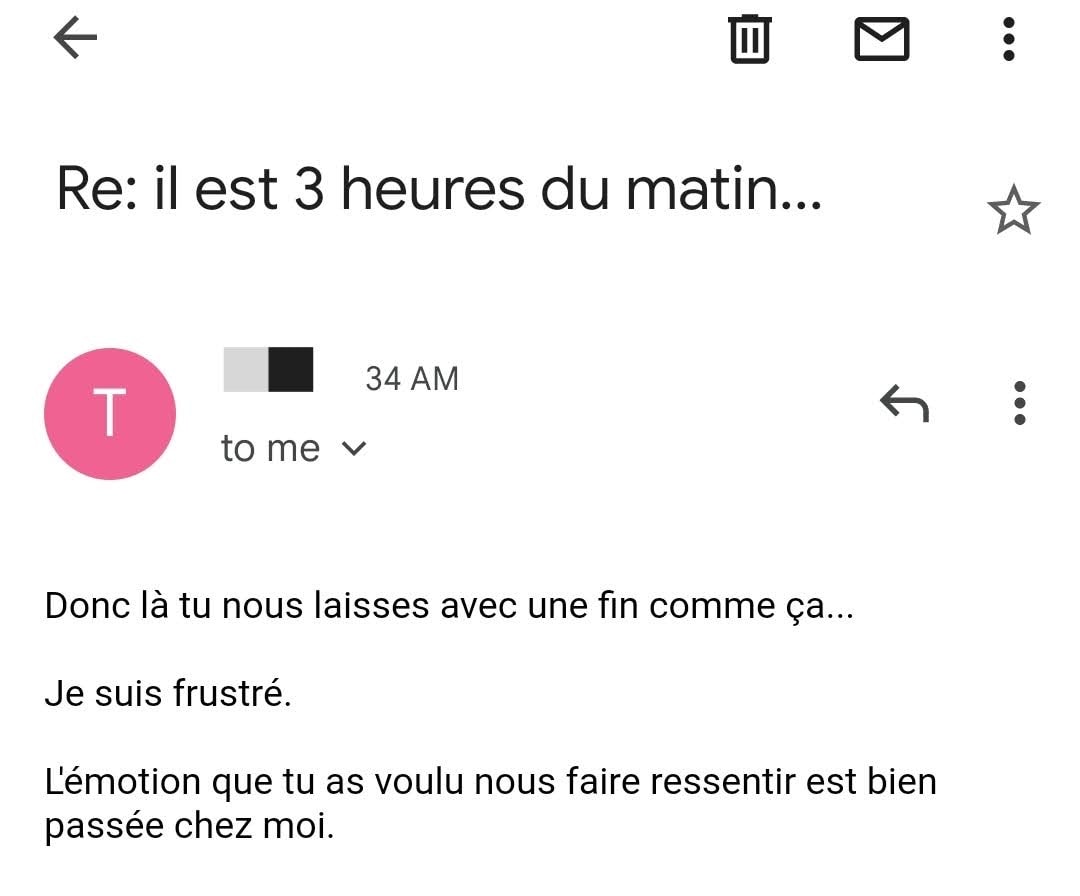Star this email conversation
The height and width of the screenshot is (896, 1080).
click(x=1013, y=211)
